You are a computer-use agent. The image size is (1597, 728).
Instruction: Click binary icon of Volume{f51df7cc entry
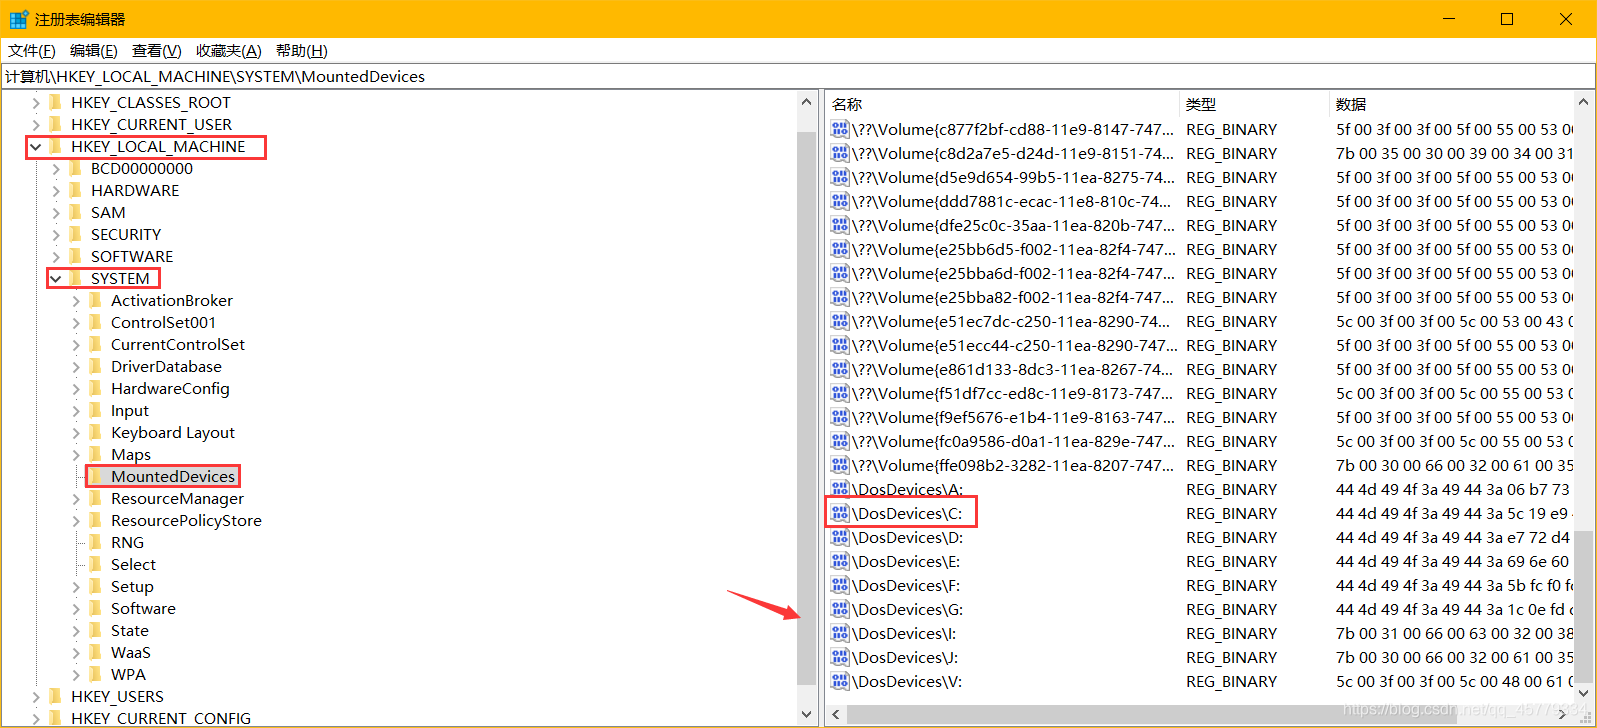(840, 393)
